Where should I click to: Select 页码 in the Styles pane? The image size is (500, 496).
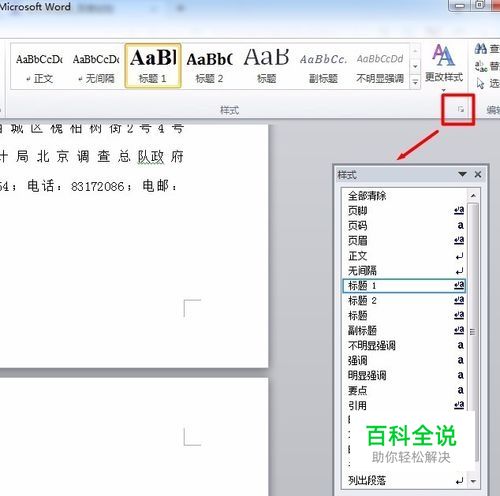pos(404,226)
